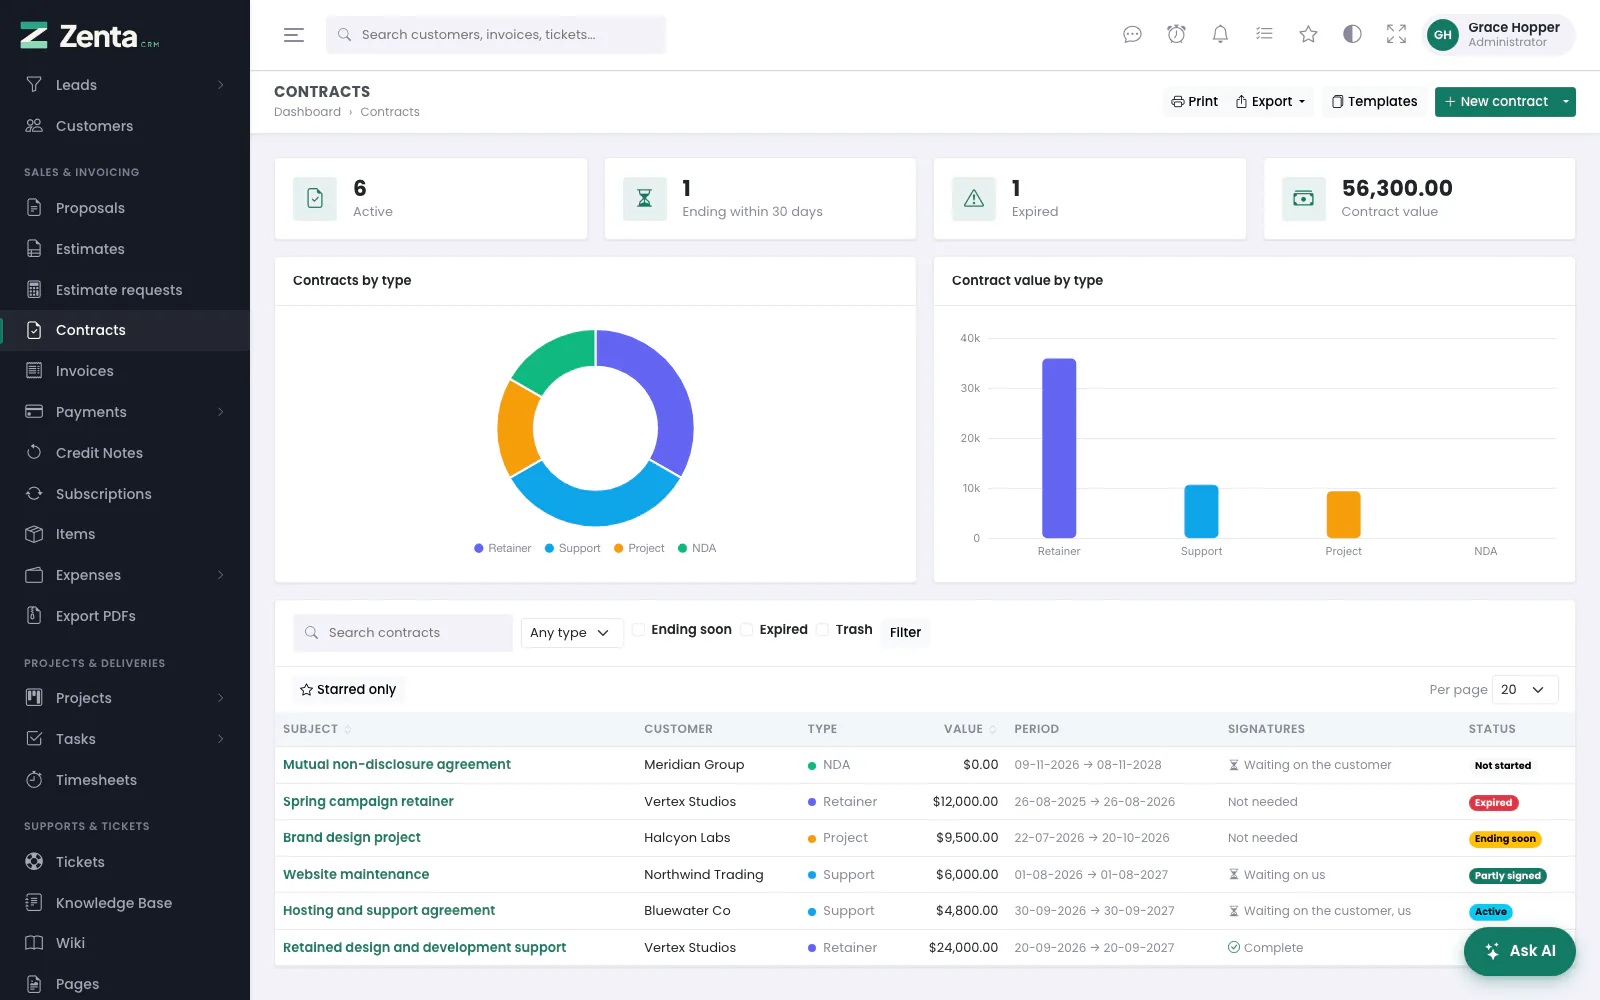
Task: Click the Active contracts check icon card
Action: [x=315, y=199]
